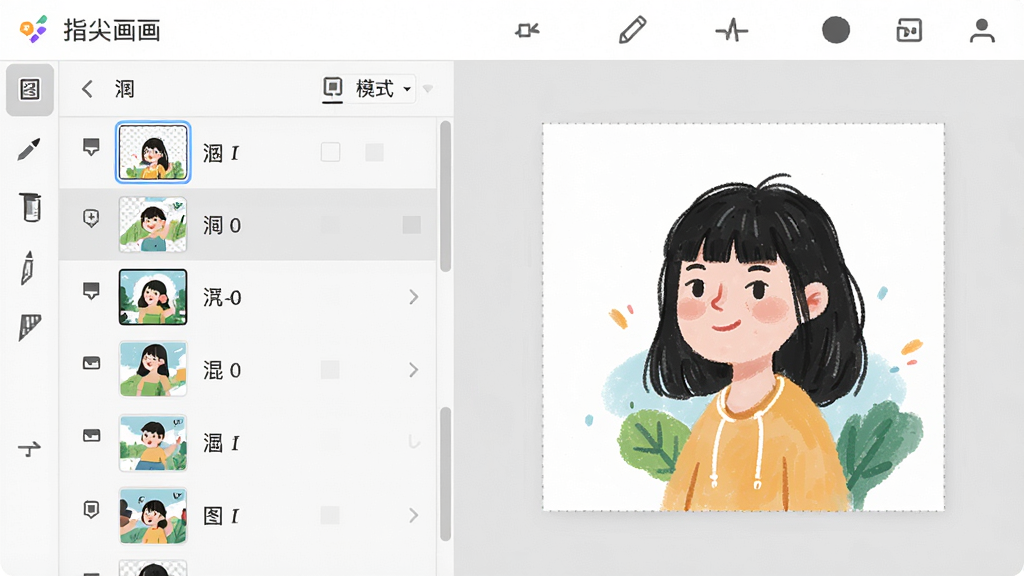Viewport: 1024px width, 576px height.
Task: Select the 涵 I layer thumbnail
Action: pyautogui.click(x=153, y=152)
